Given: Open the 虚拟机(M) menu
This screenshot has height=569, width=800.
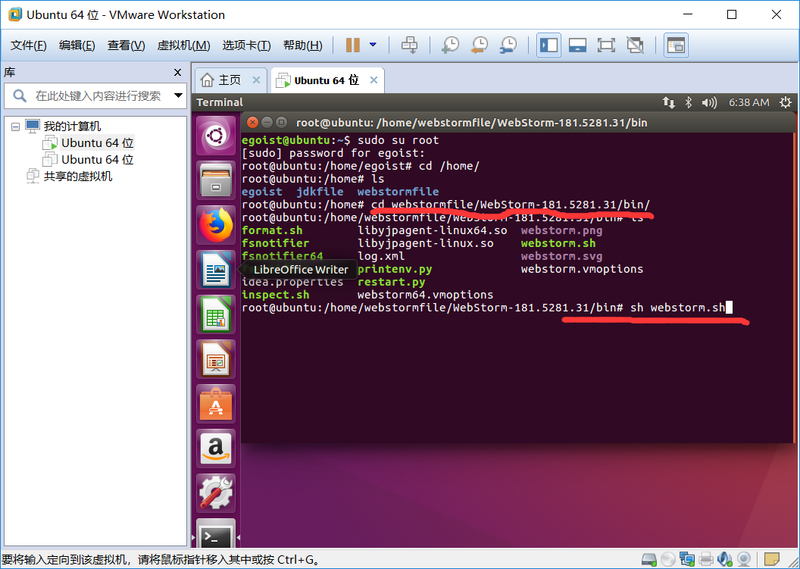Looking at the screenshot, I should coord(183,45).
